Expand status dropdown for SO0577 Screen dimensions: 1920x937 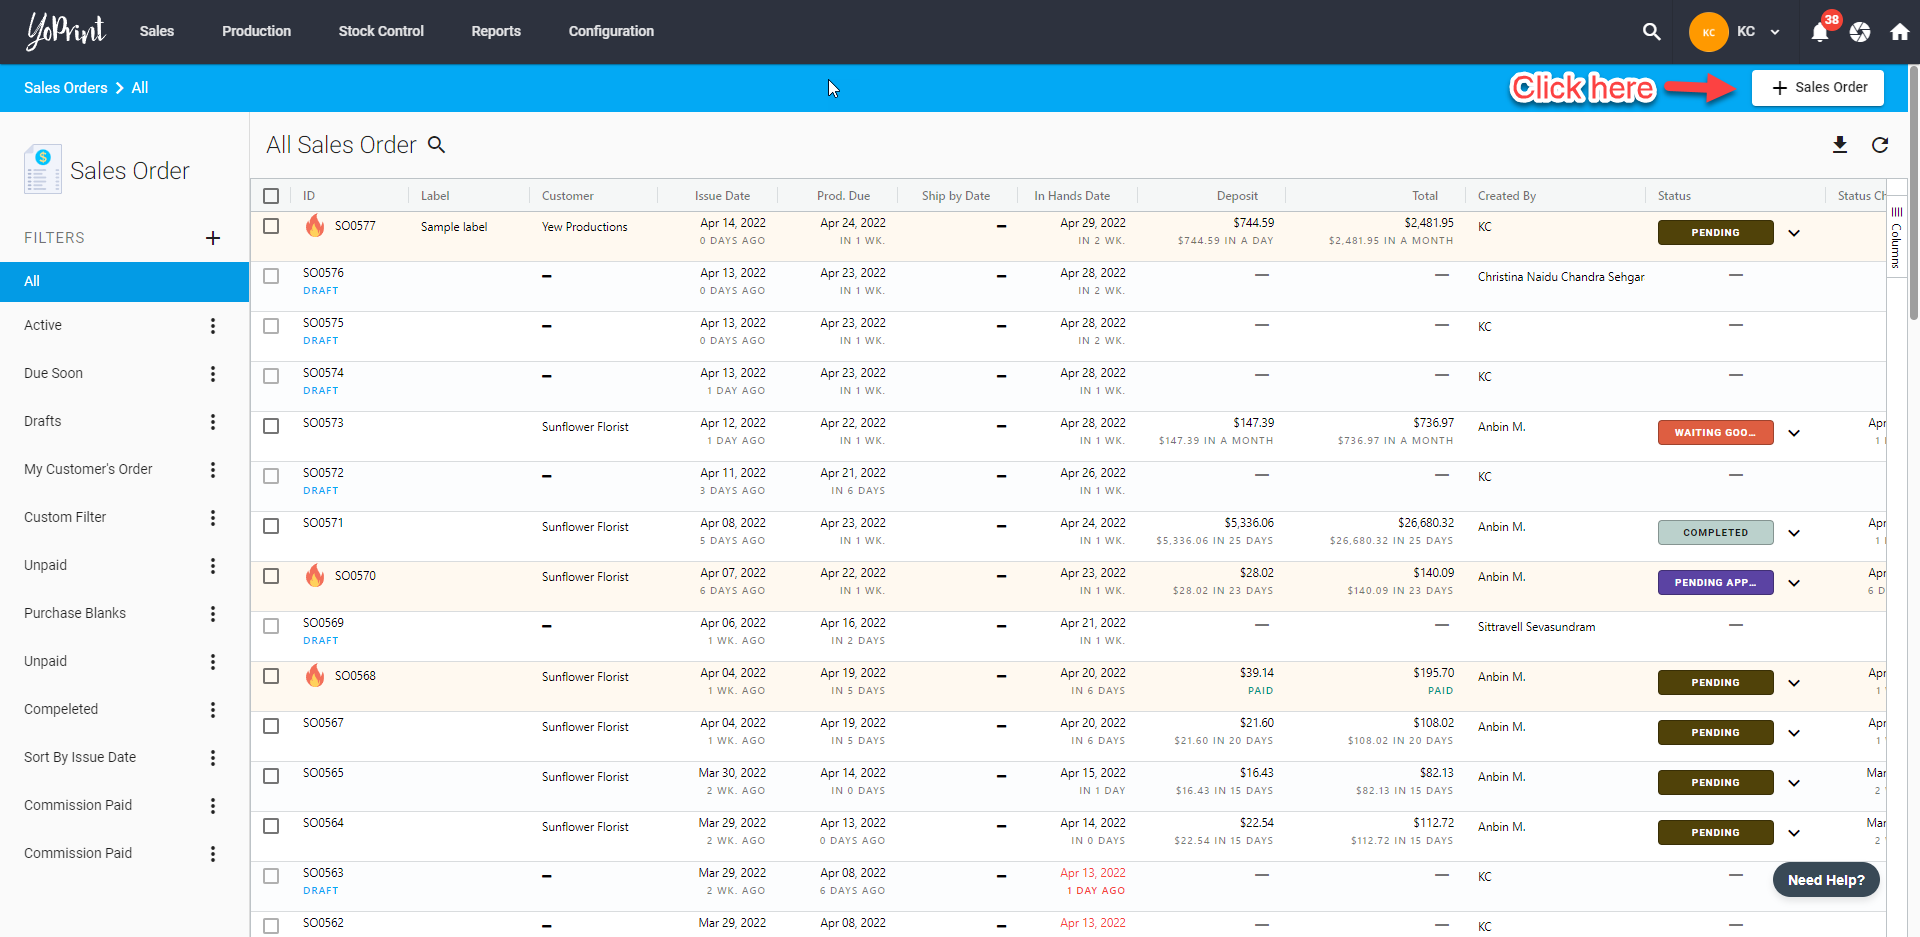pyautogui.click(x=1794, y=233)
